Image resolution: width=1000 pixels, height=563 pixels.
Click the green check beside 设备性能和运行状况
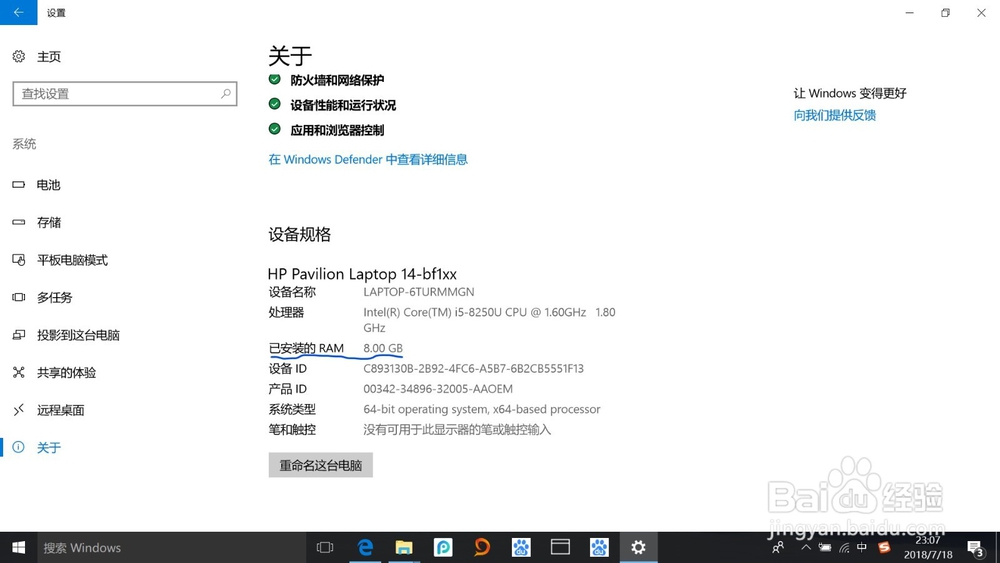point(275,104)
